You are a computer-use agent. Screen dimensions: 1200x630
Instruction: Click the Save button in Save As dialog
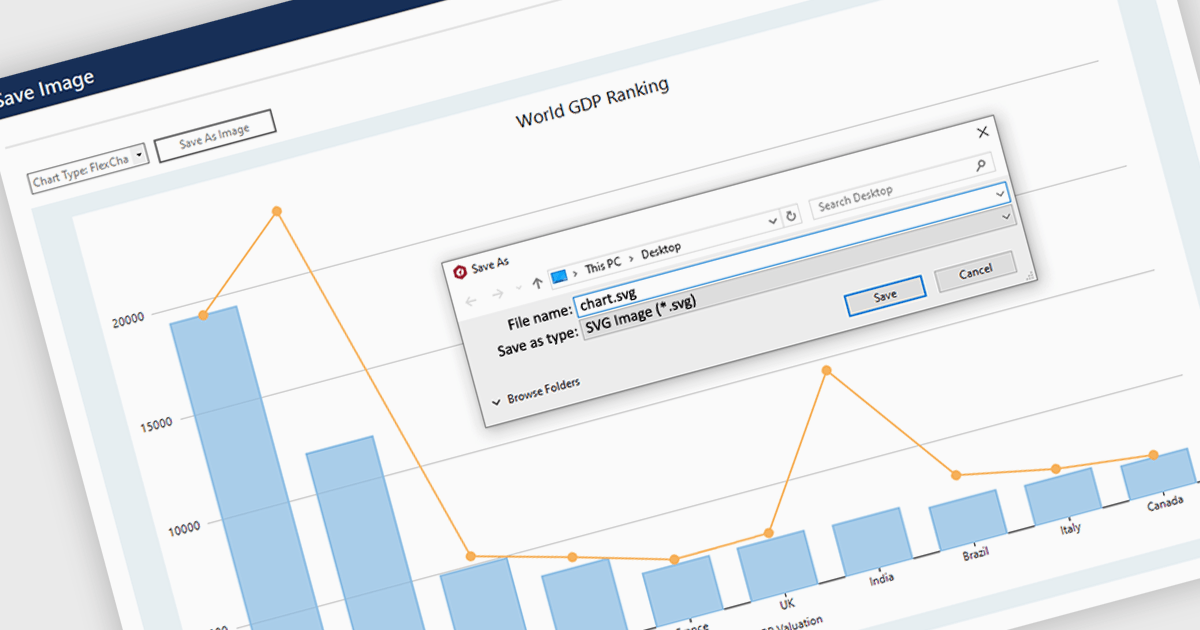coord(885,296)
